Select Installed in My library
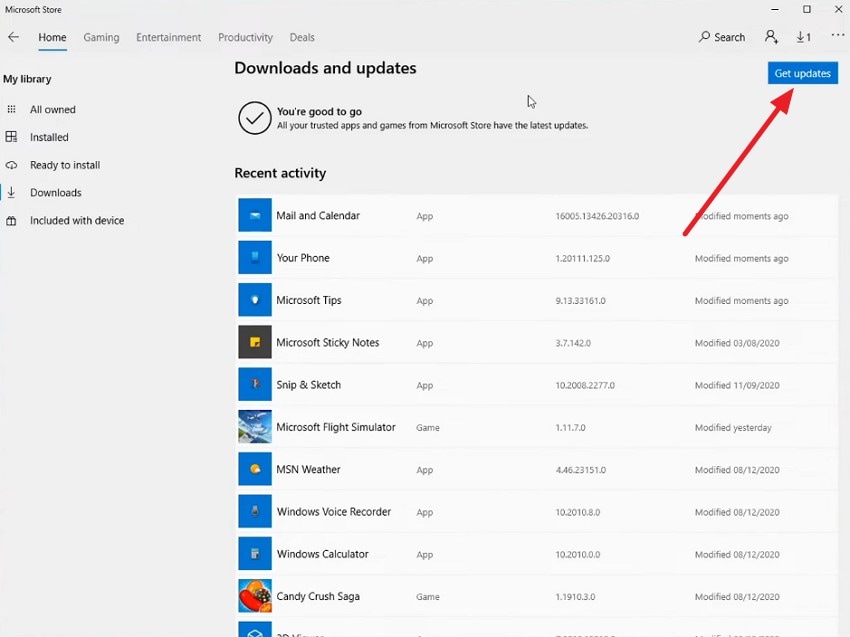Viewport: 850px width, 637px height. click(49, 137)
